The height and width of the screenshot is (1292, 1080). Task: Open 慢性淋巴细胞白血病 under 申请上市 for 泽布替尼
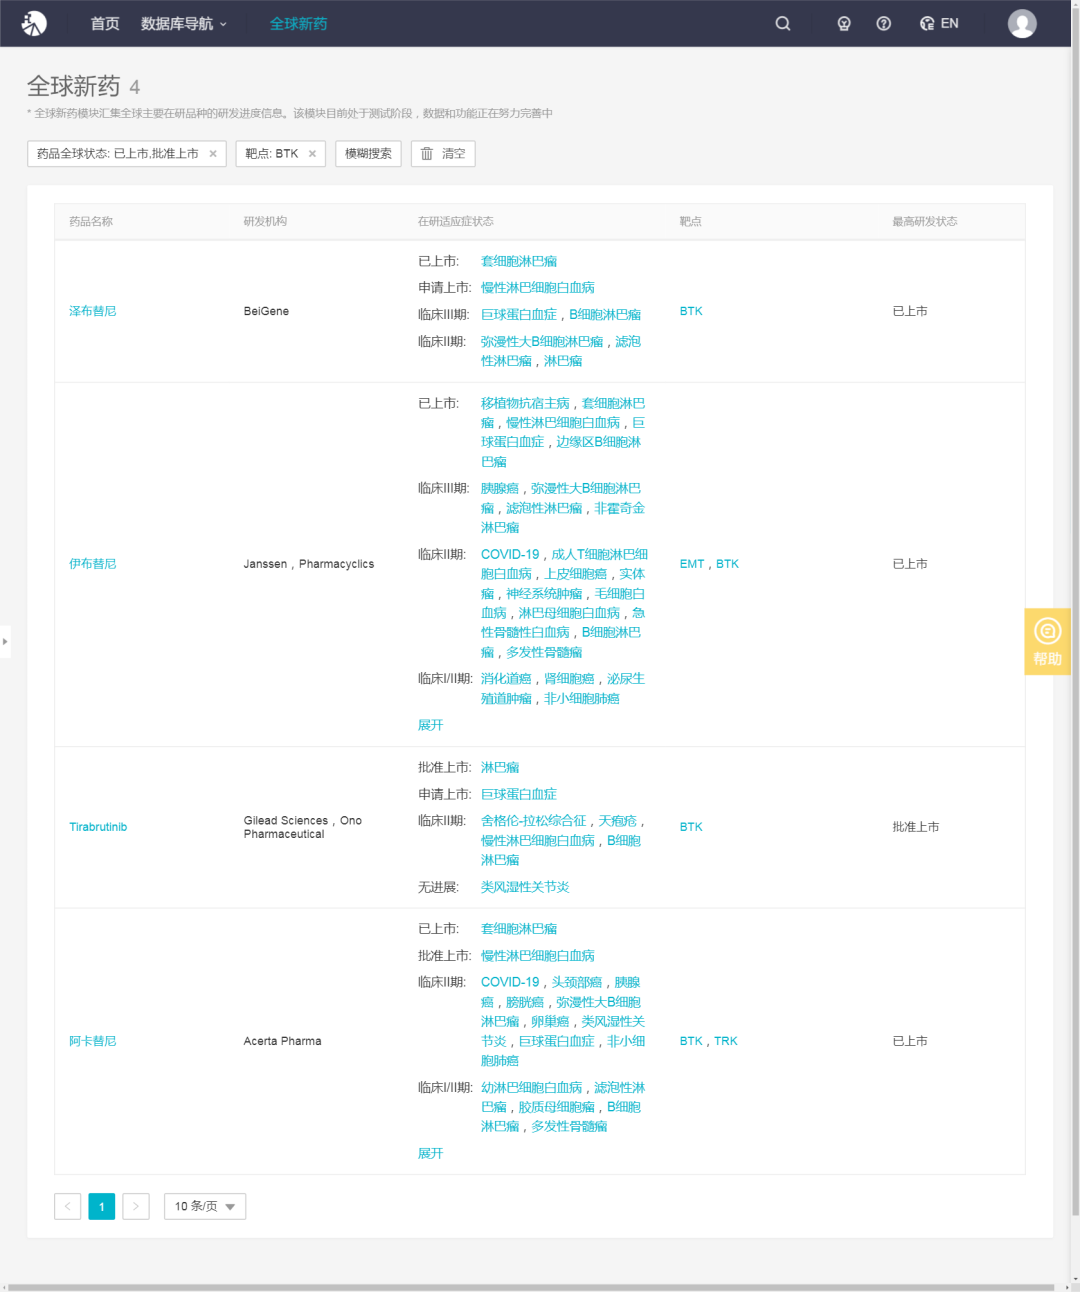click(x=538, y=288)
